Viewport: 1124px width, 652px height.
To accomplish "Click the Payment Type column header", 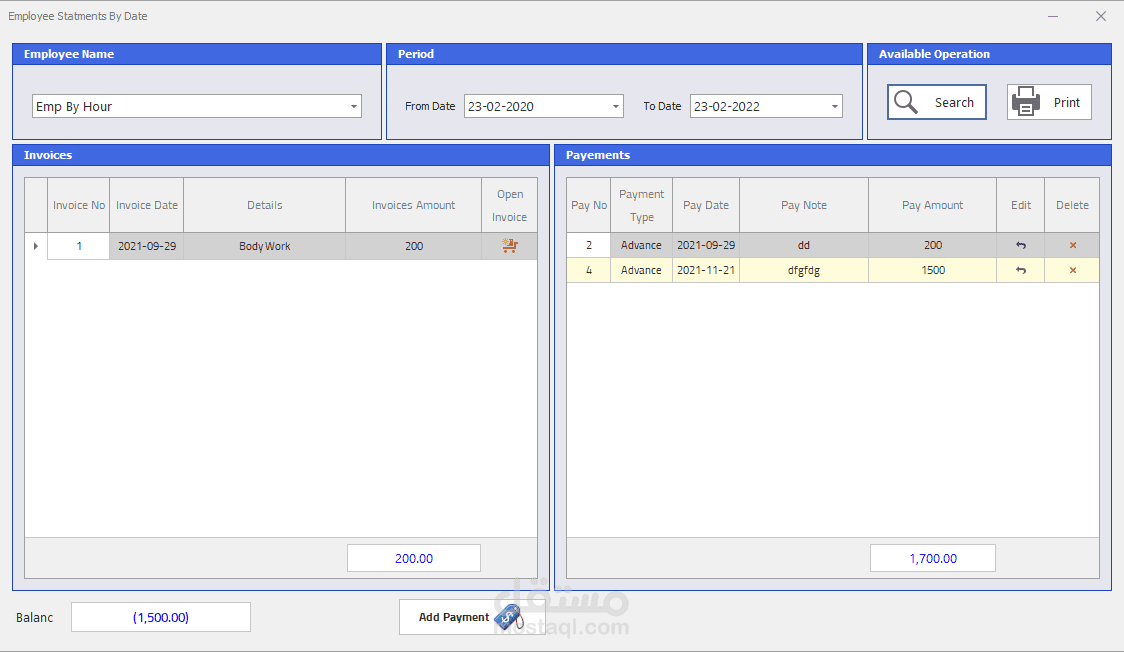I will coord(642,205).
